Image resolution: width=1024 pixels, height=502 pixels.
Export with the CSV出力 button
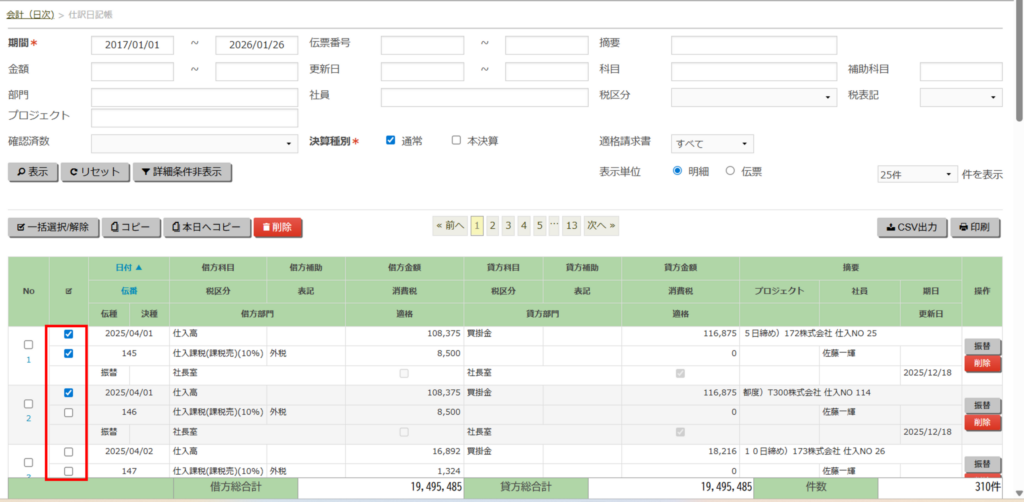pyautogui.click(x=911, y=227)
